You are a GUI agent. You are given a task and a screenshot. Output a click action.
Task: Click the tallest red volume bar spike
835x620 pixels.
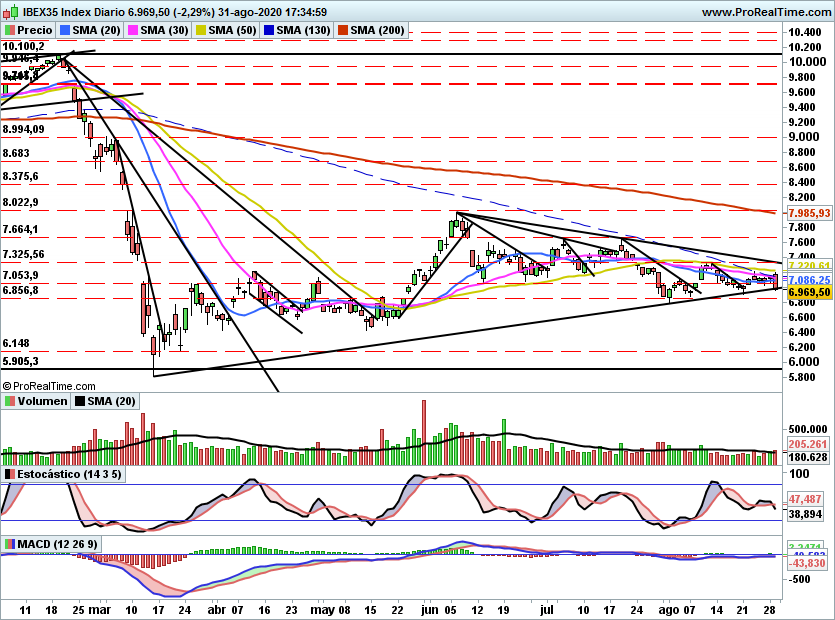[x=424, y=433]
